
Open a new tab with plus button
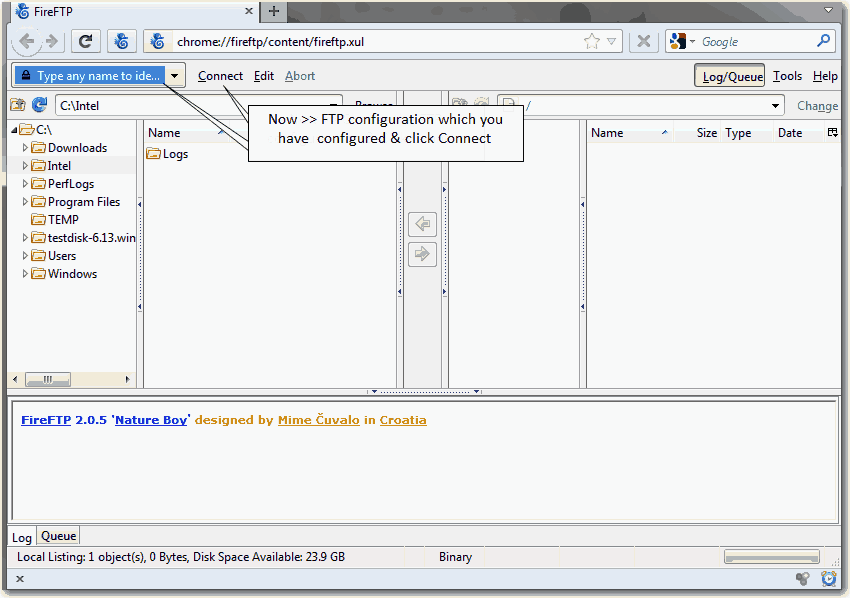point(274,11)
